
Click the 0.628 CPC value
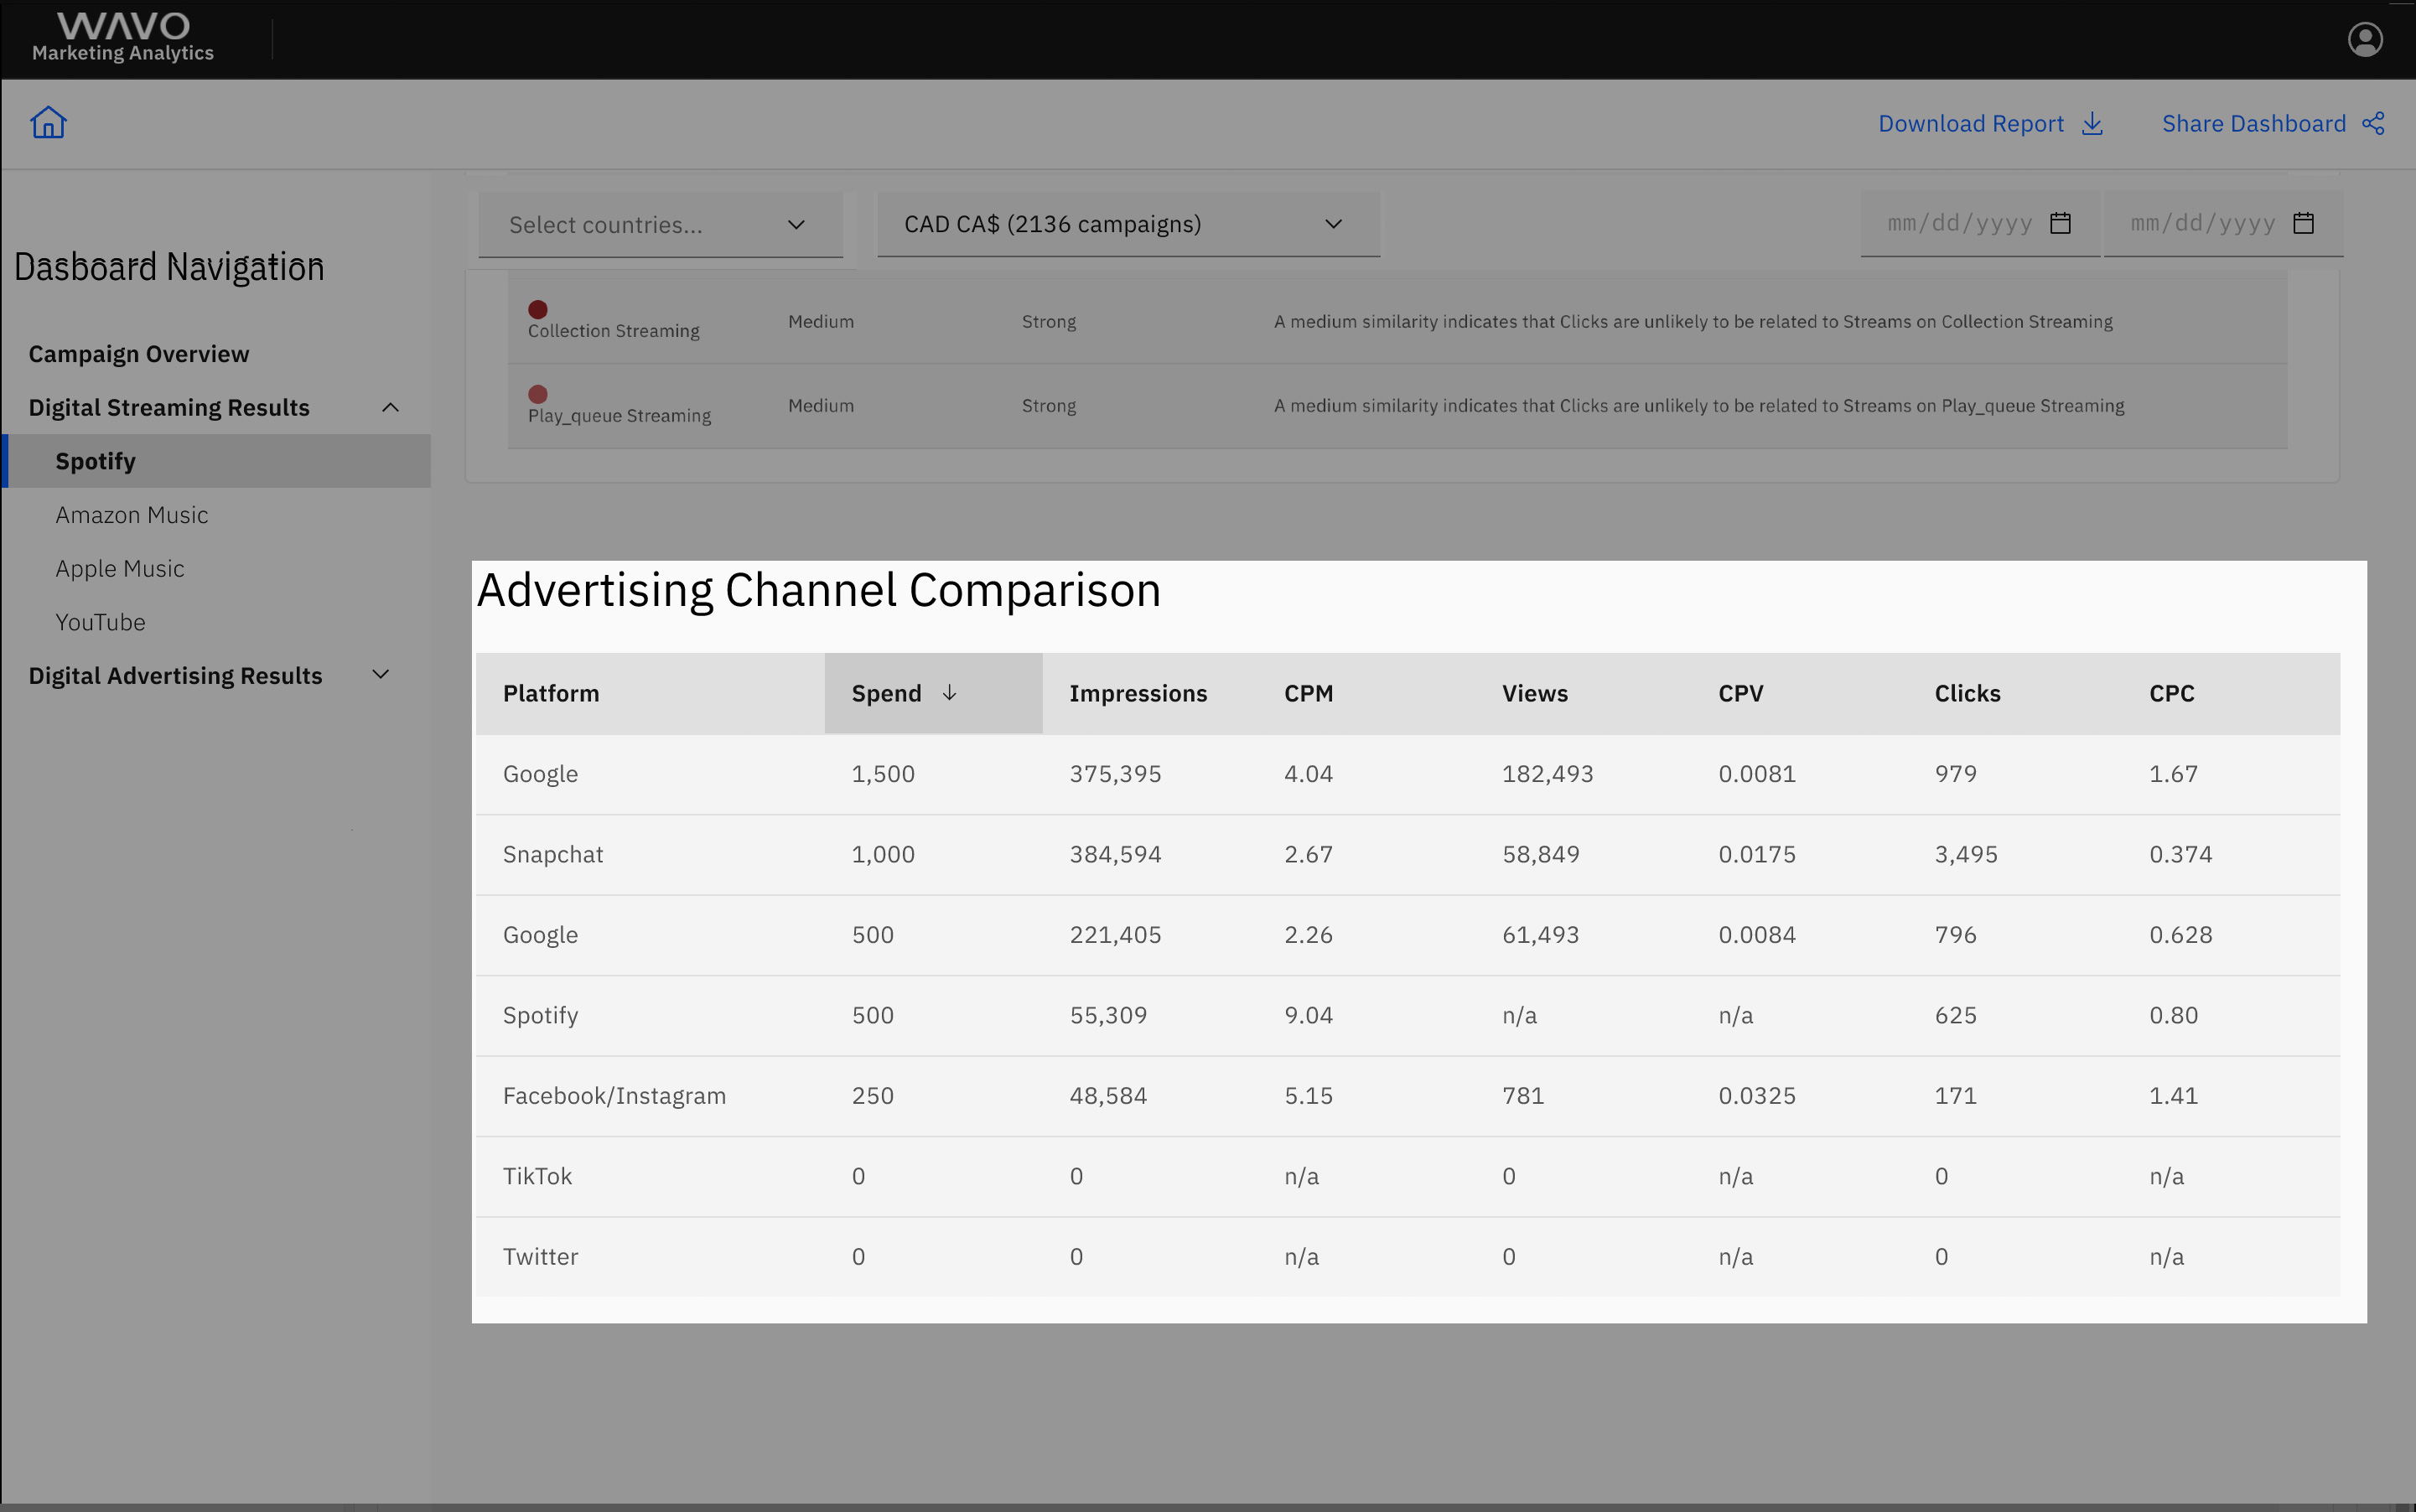2180,935
